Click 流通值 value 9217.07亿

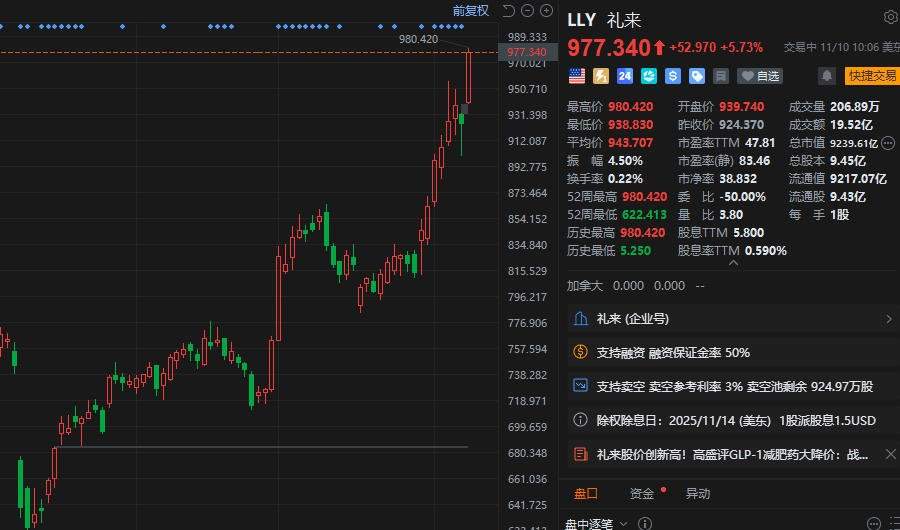[858, 179]
